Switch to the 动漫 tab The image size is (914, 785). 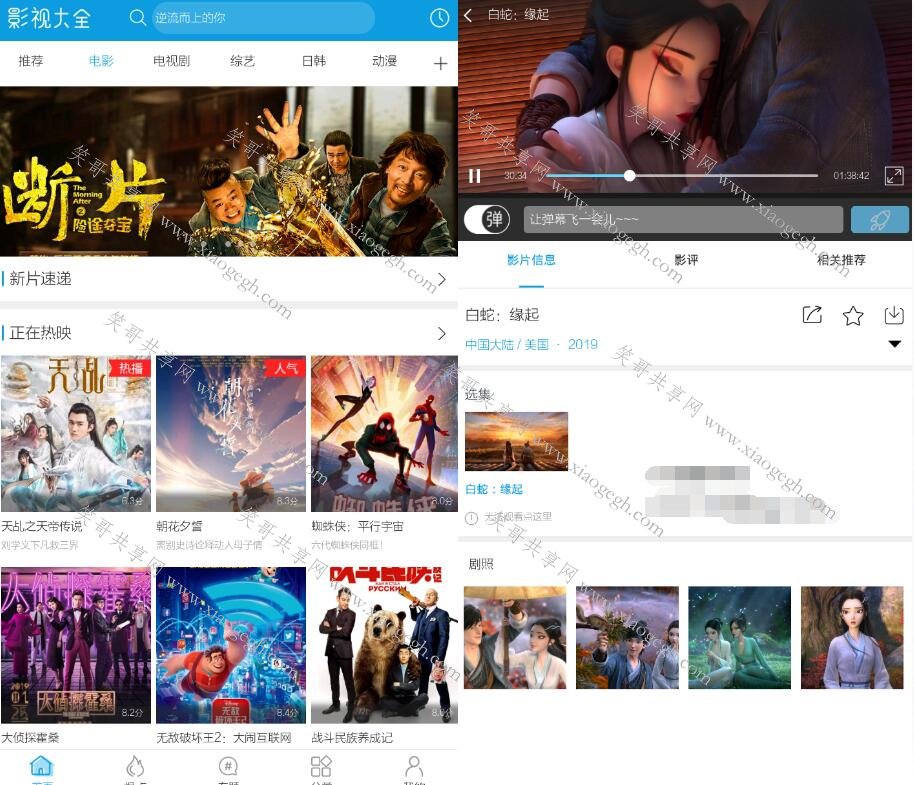tap(384, 61)
